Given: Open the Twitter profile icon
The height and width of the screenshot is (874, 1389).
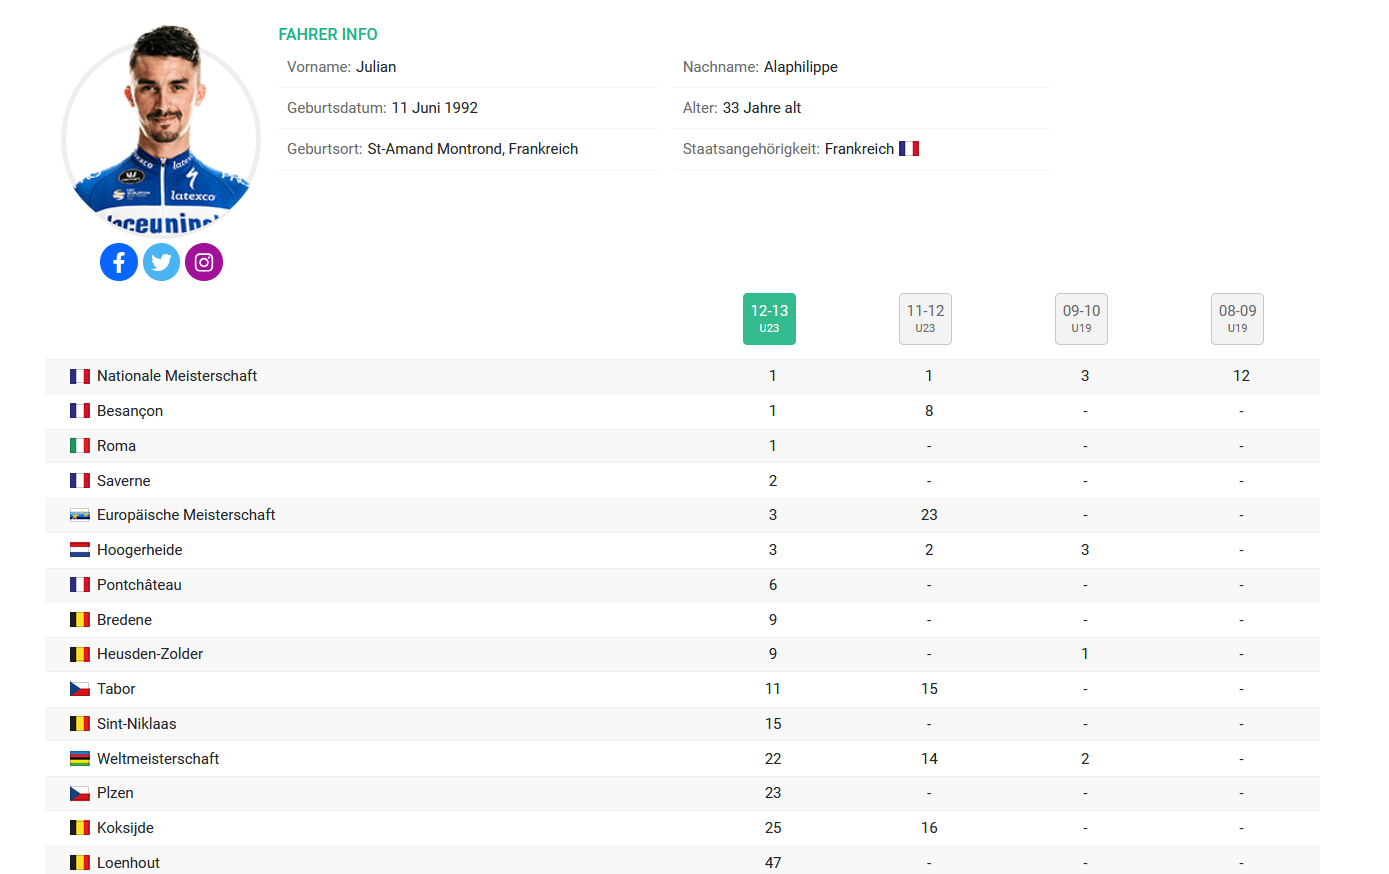Looking at the screenshot, I should (x=161, y=262).
